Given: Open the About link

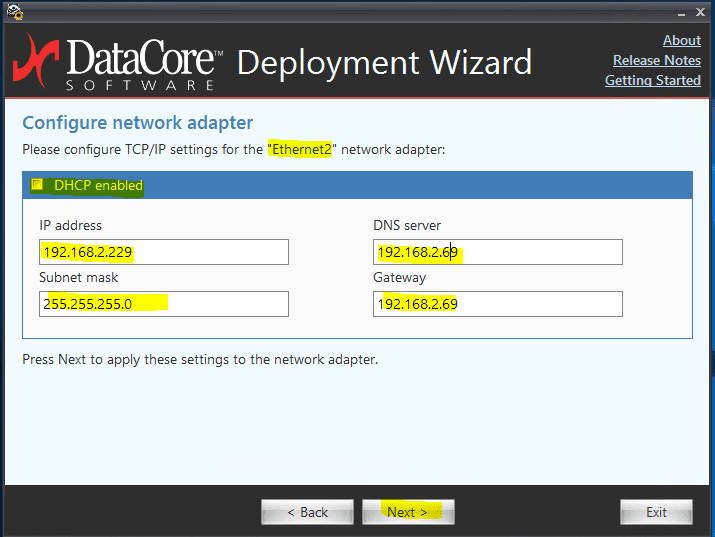Looking at the screenshot, I should tap(681, 40).
